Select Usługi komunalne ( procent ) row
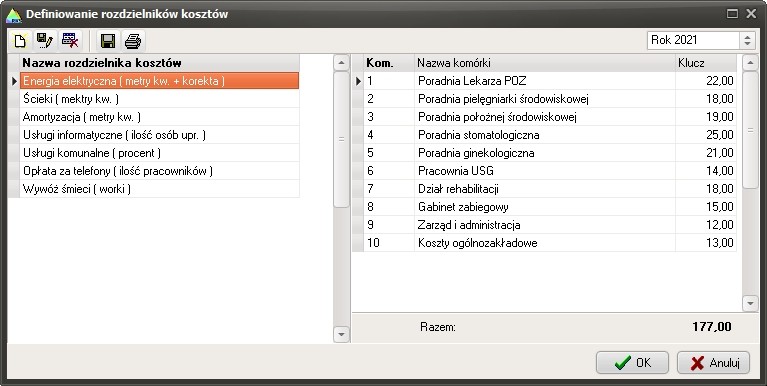 coord(159,153)
